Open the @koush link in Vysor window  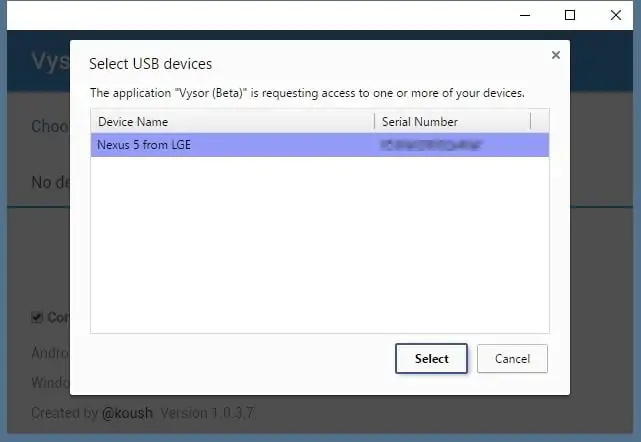[127, 413]
